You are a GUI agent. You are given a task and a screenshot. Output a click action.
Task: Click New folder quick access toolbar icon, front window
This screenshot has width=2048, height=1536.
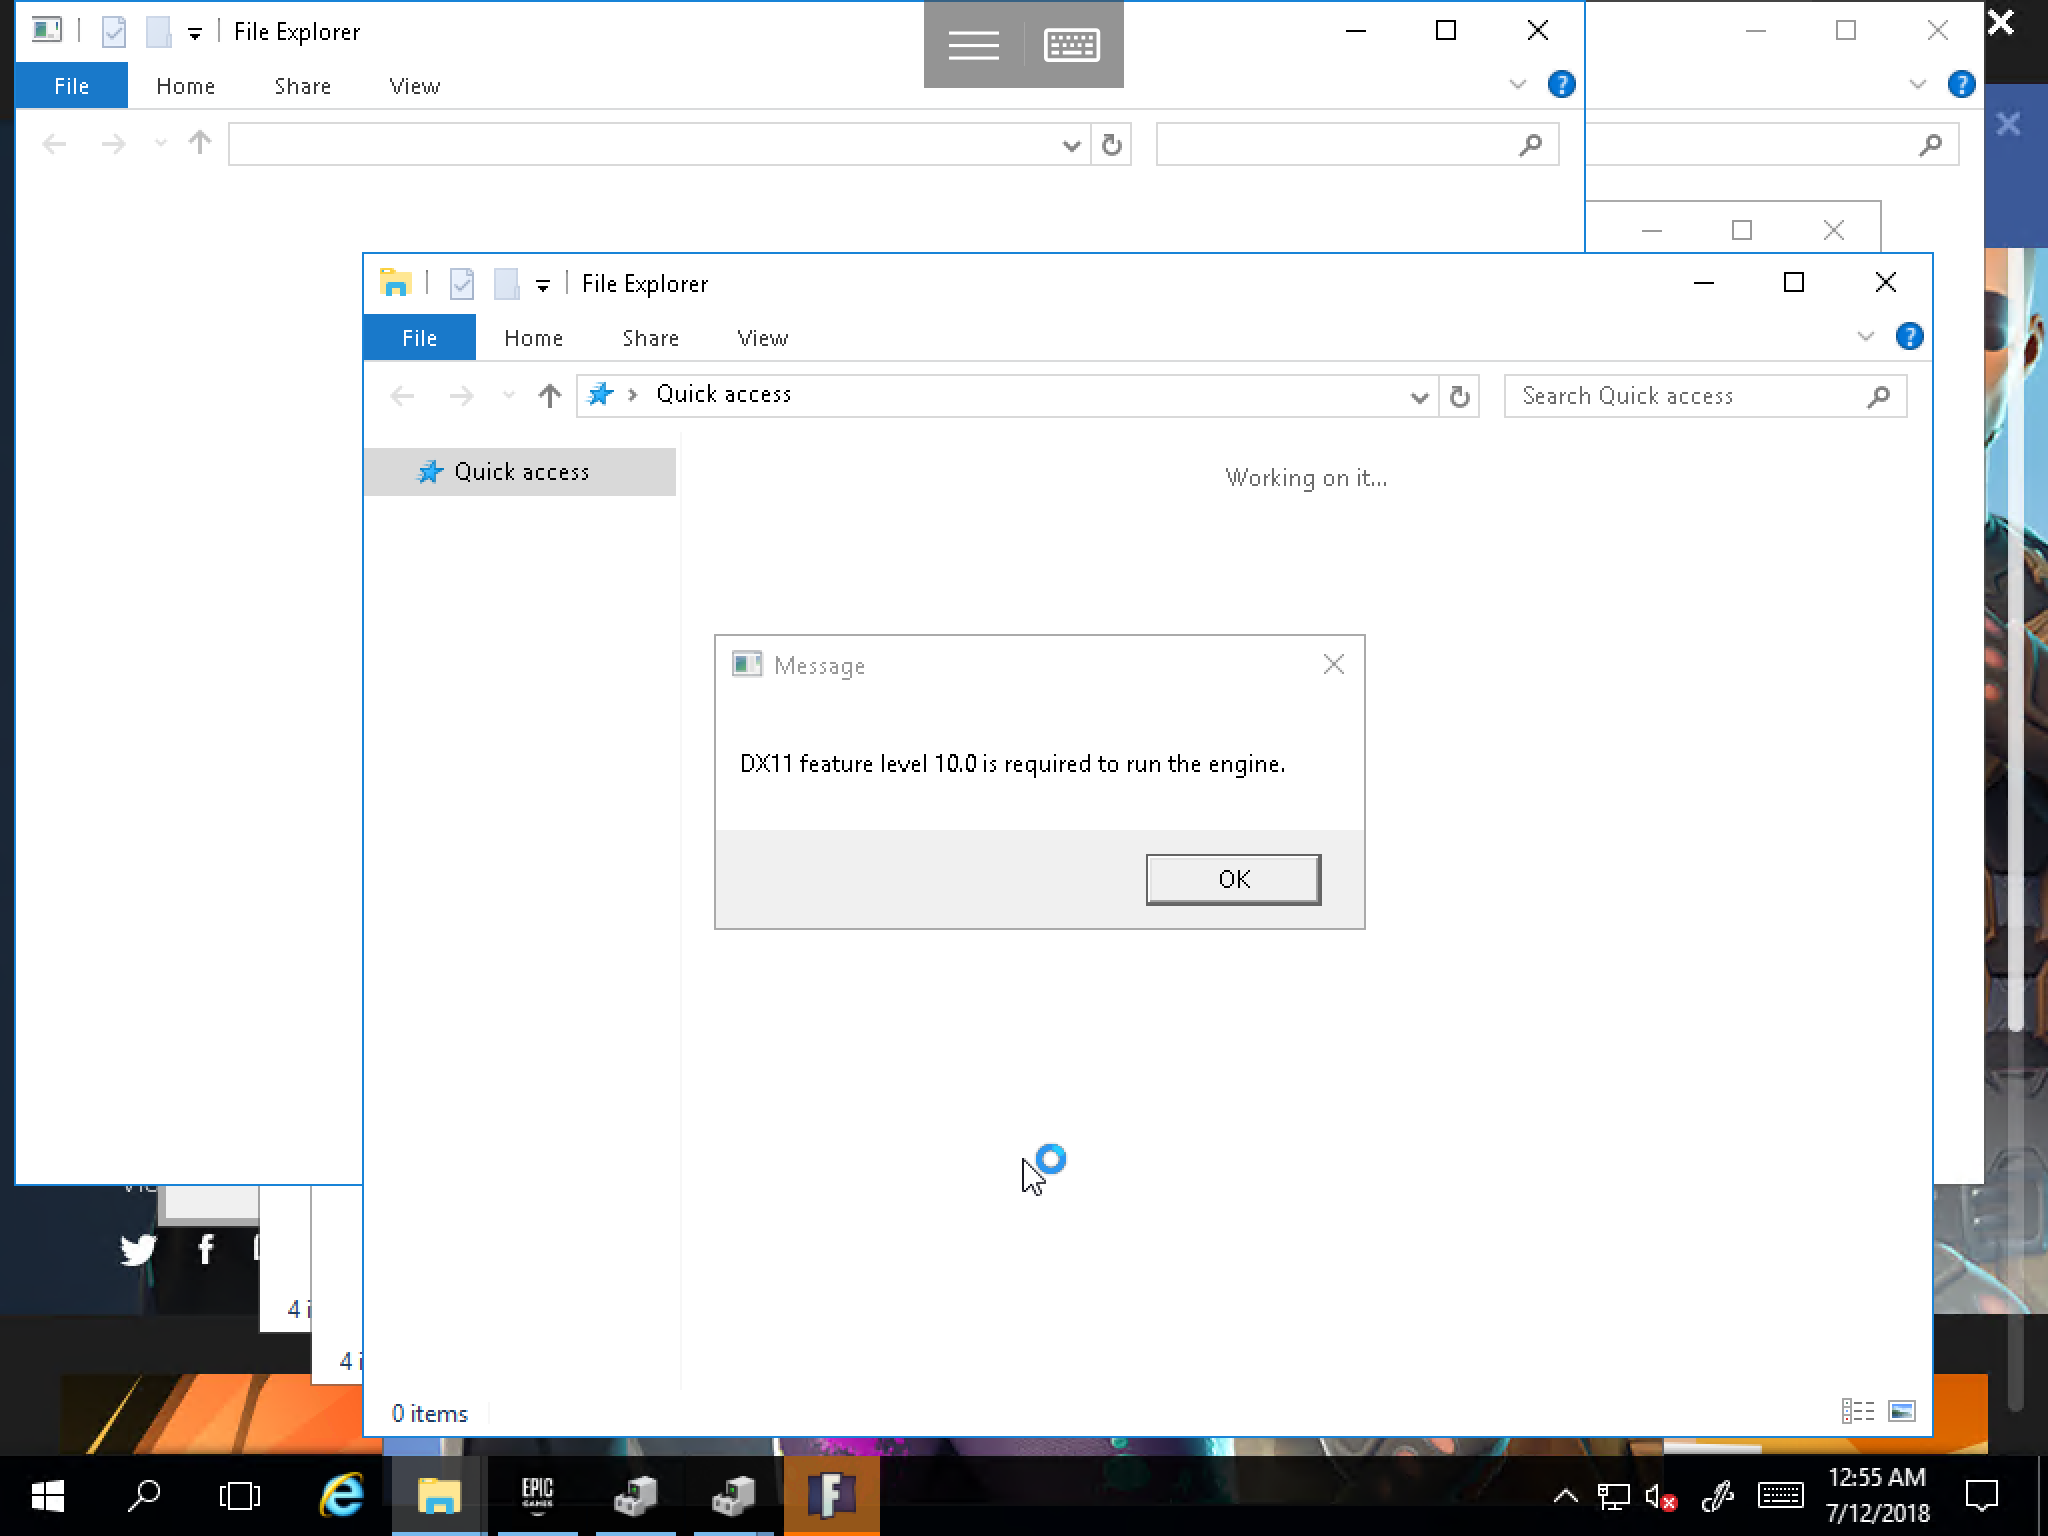tap(506, 284)
